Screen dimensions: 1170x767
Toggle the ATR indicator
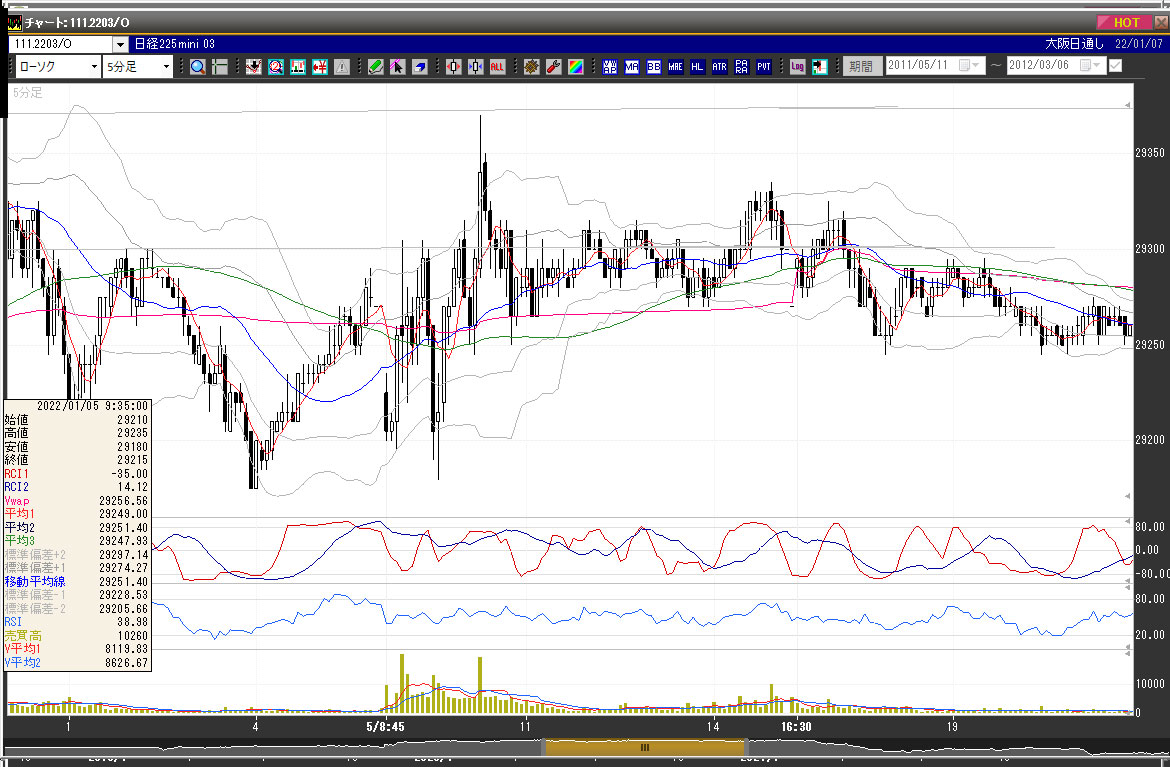click(x=719, y=67)
